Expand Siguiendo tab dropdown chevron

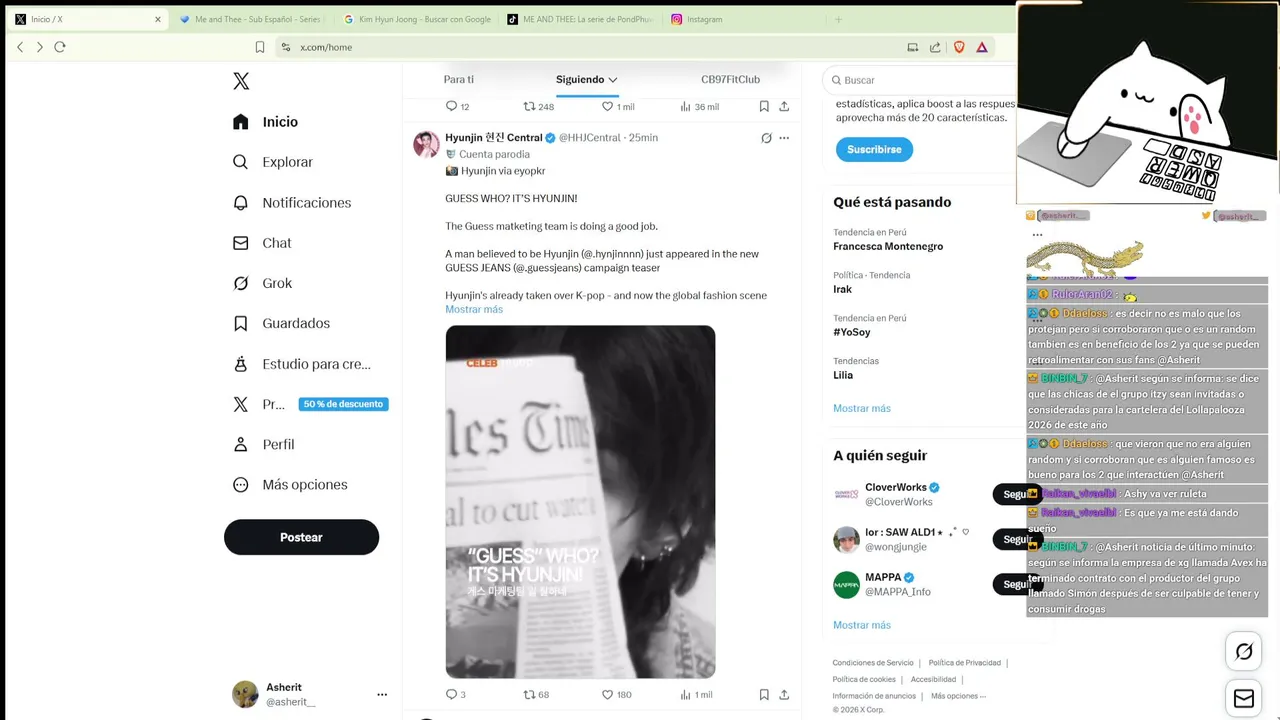tap(613, 80)
